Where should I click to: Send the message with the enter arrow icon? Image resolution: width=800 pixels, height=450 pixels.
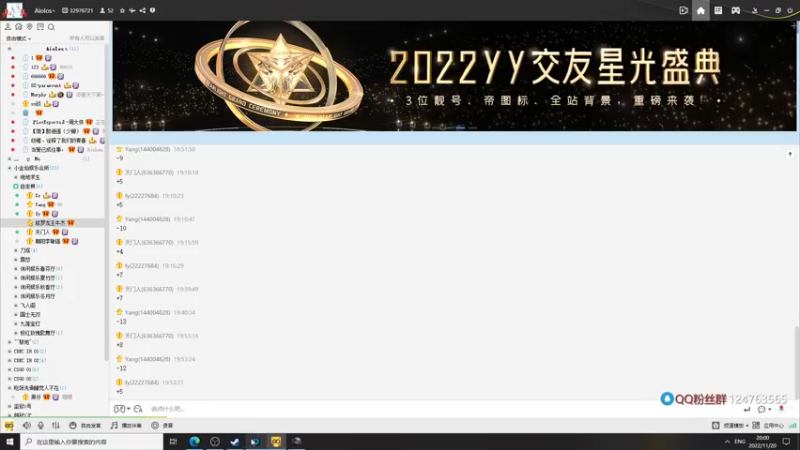pyautogui.click(x=747, y=409)
